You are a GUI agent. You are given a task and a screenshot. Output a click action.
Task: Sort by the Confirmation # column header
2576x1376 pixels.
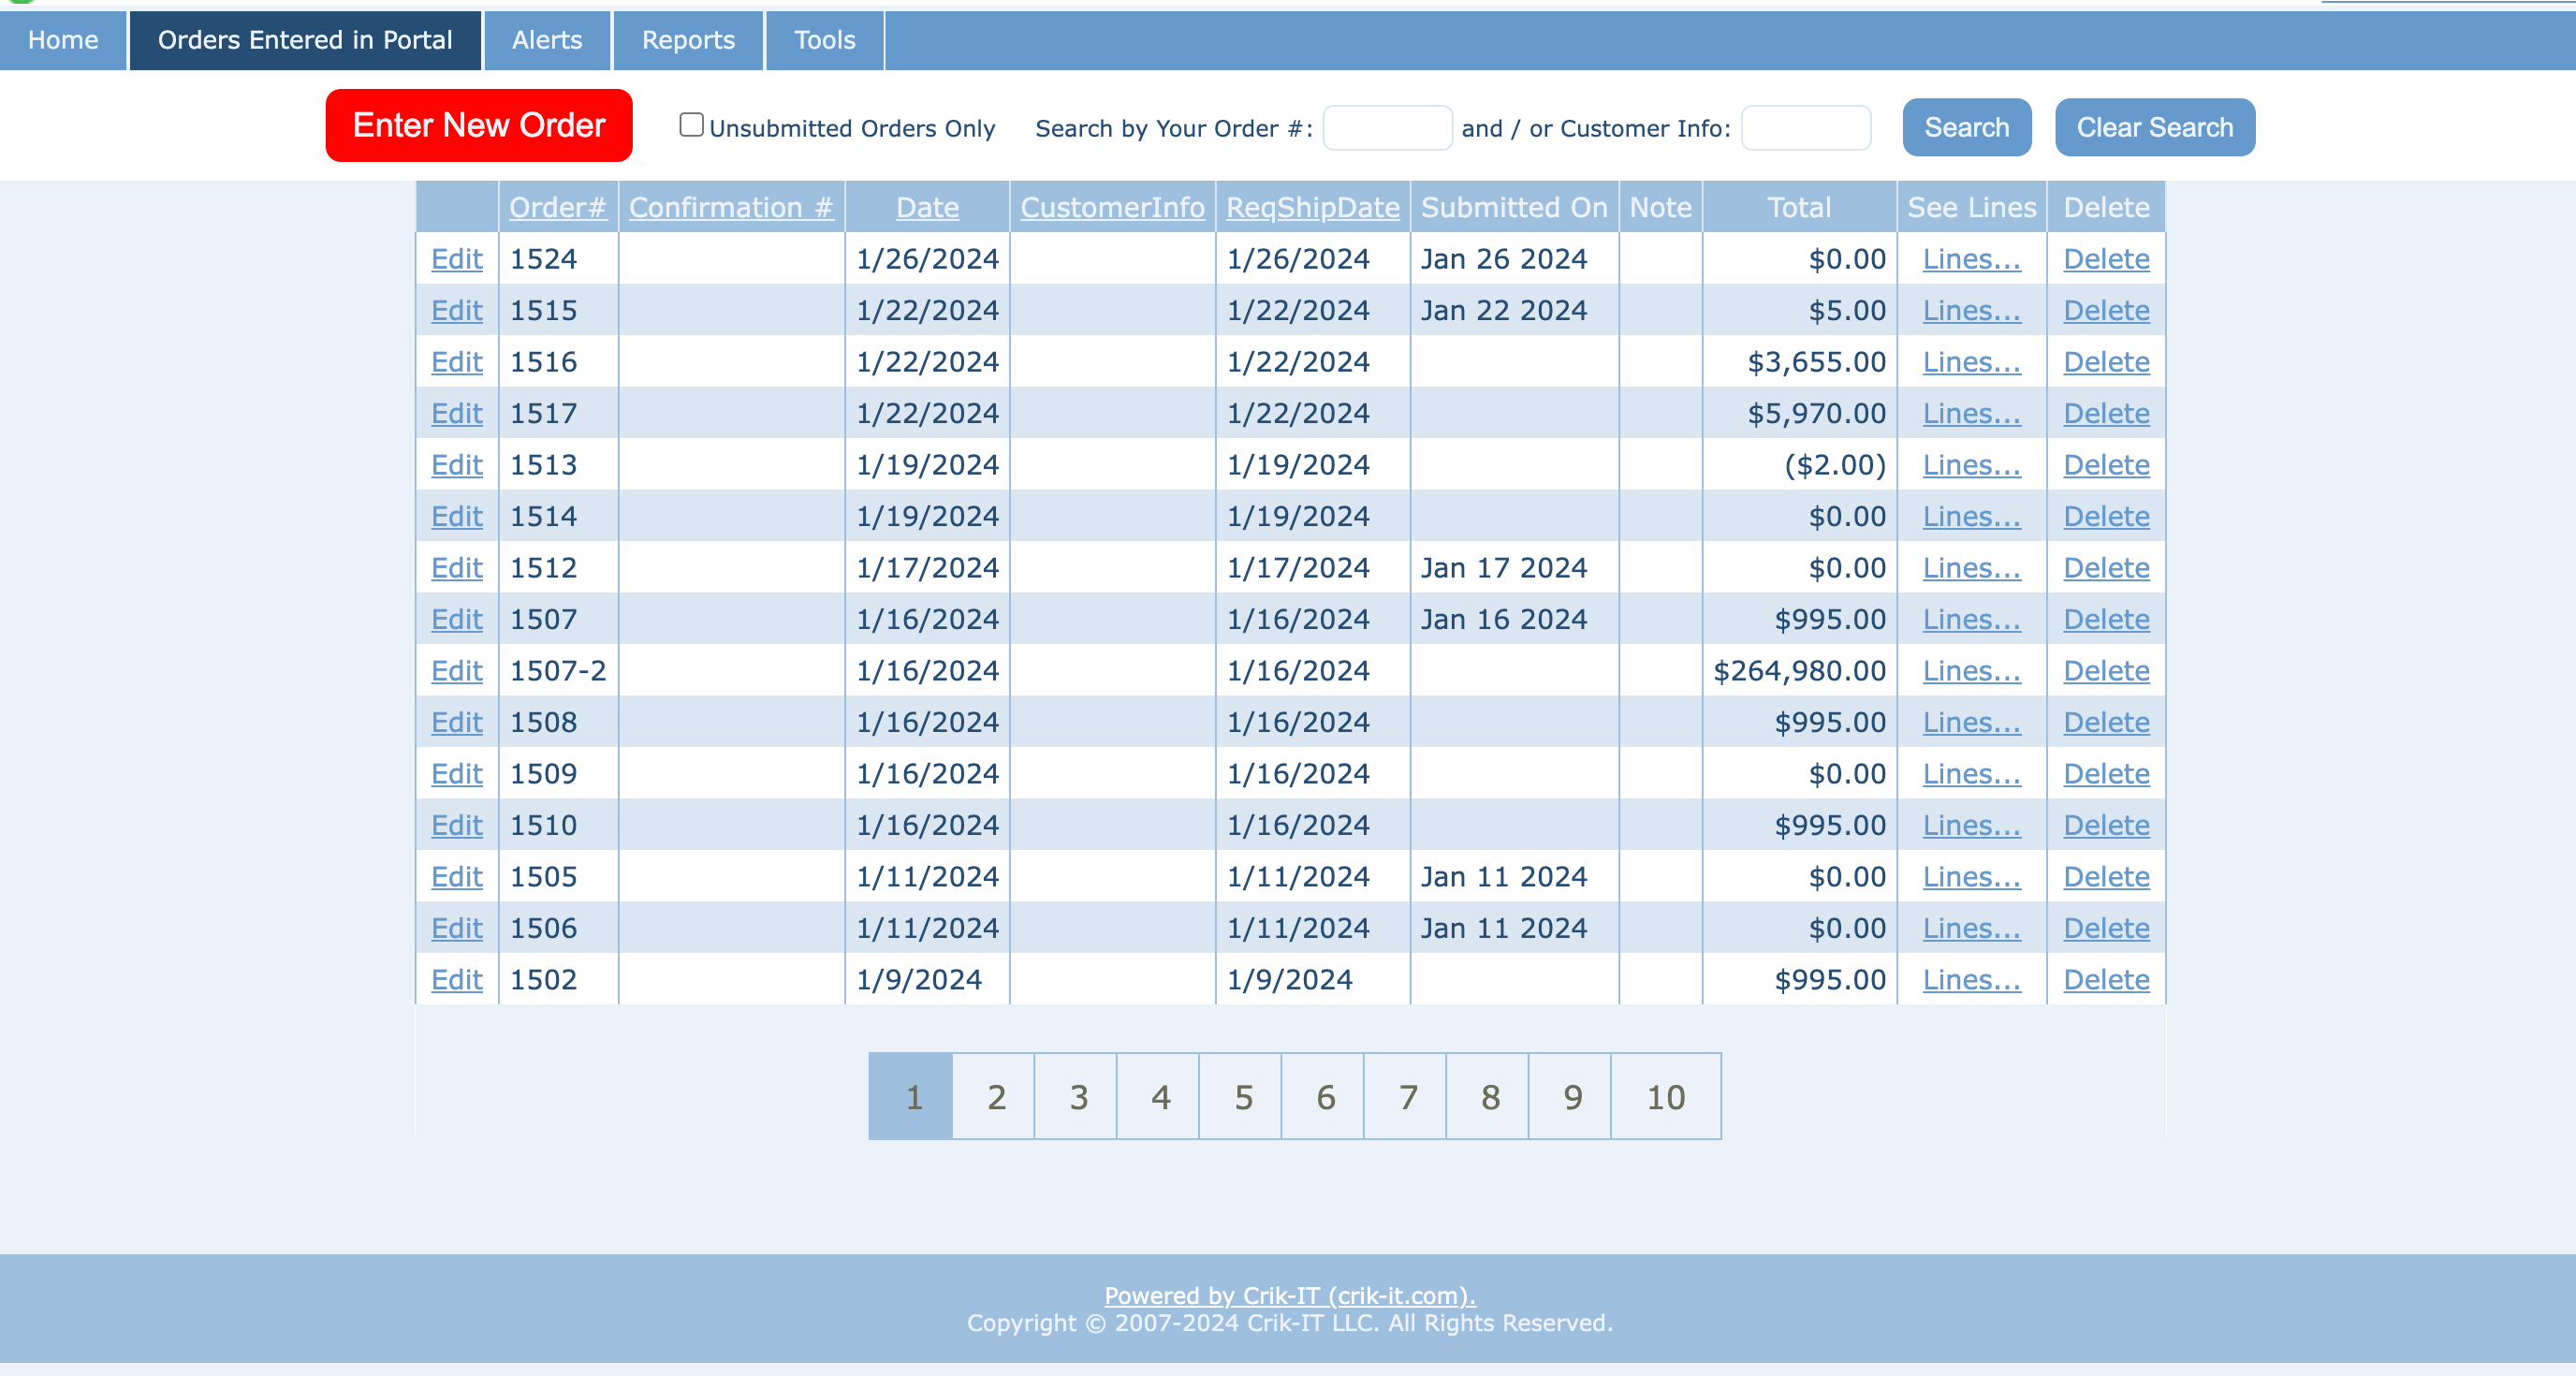pos(731,207)
